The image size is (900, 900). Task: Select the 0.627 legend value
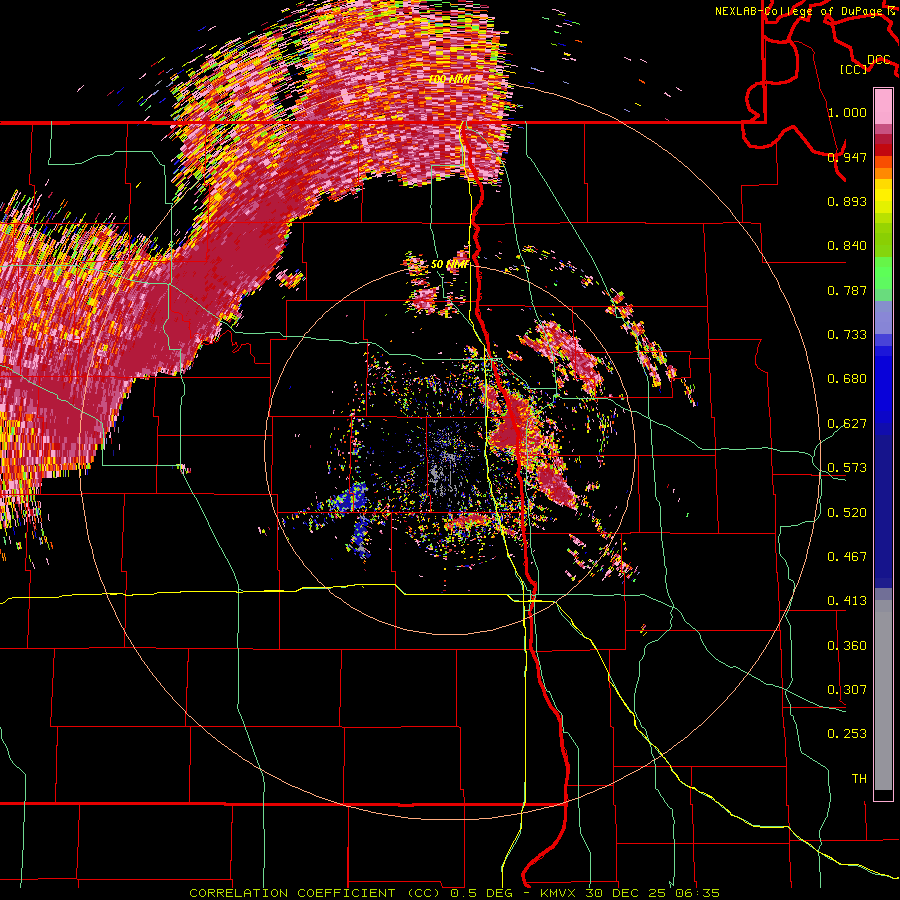pyautogui.click(x=847, y=424)
